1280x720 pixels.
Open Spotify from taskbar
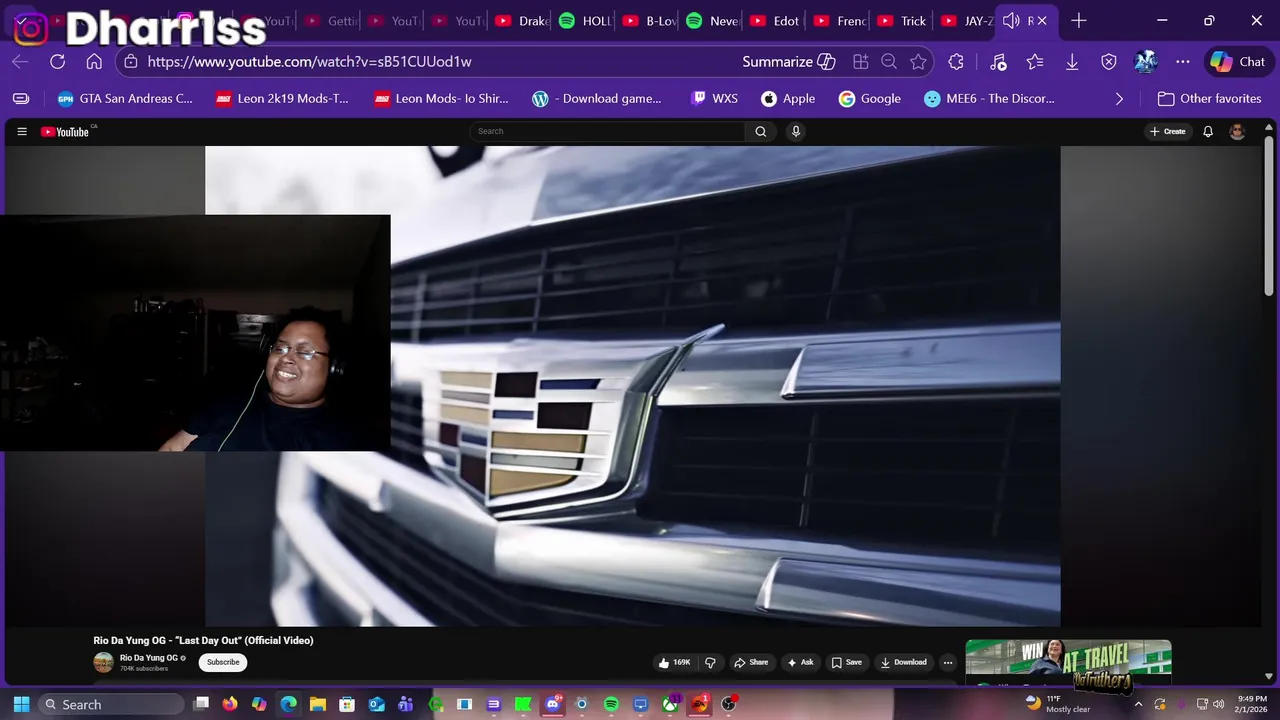[611, 704]
